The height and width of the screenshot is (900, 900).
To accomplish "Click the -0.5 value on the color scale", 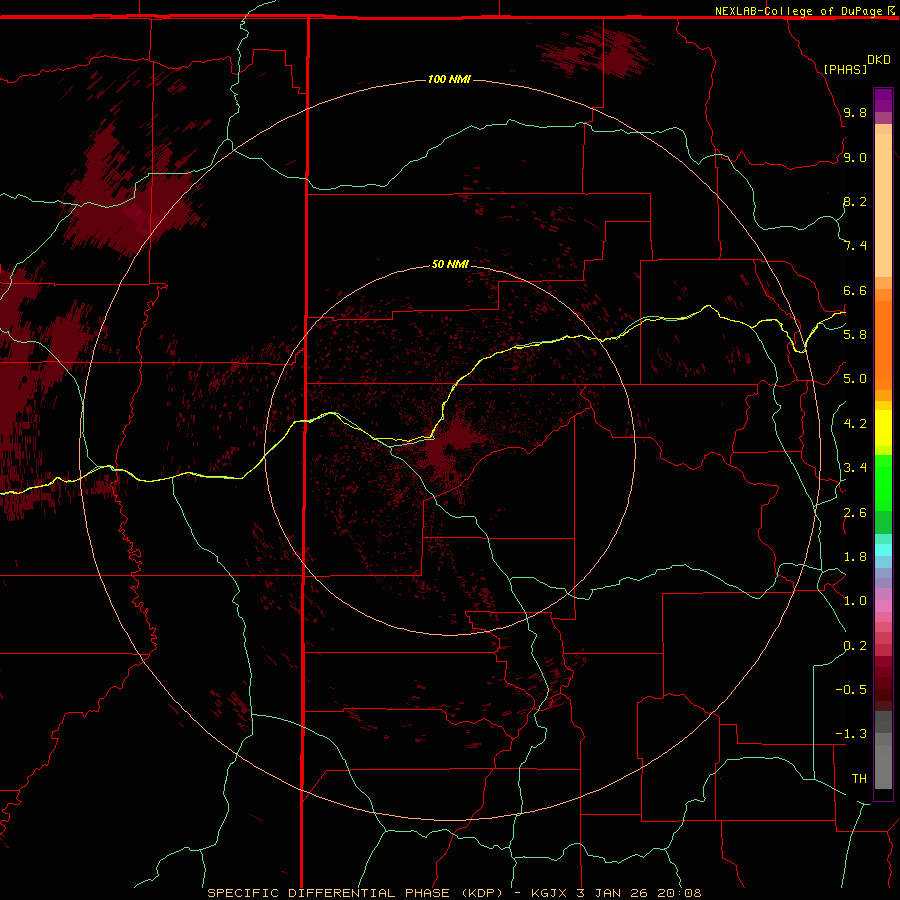I will coord(851,690).
